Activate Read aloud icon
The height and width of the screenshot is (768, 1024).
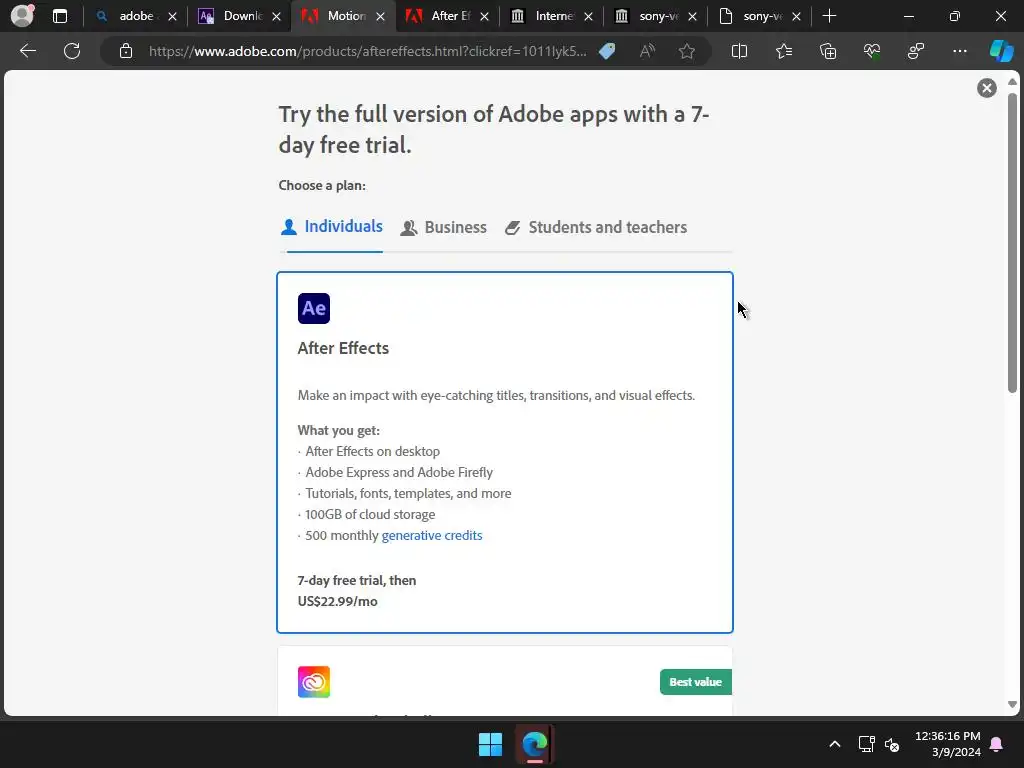click(647, 51)
